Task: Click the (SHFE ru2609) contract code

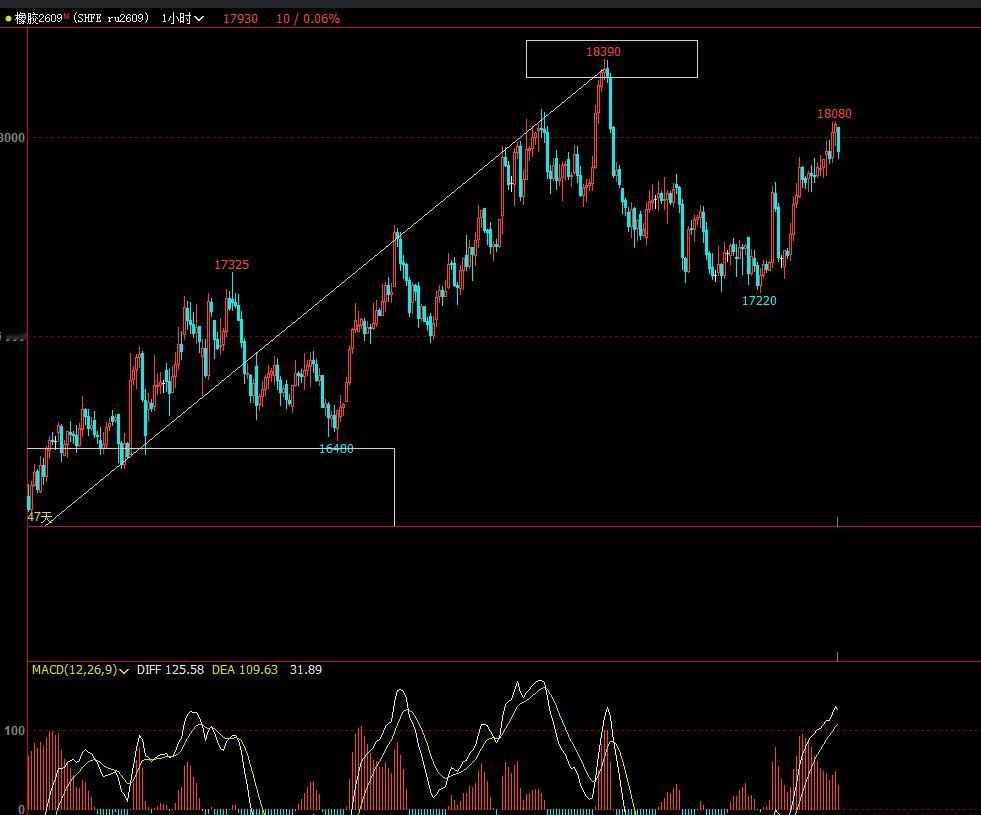Action: coord(111,18)
